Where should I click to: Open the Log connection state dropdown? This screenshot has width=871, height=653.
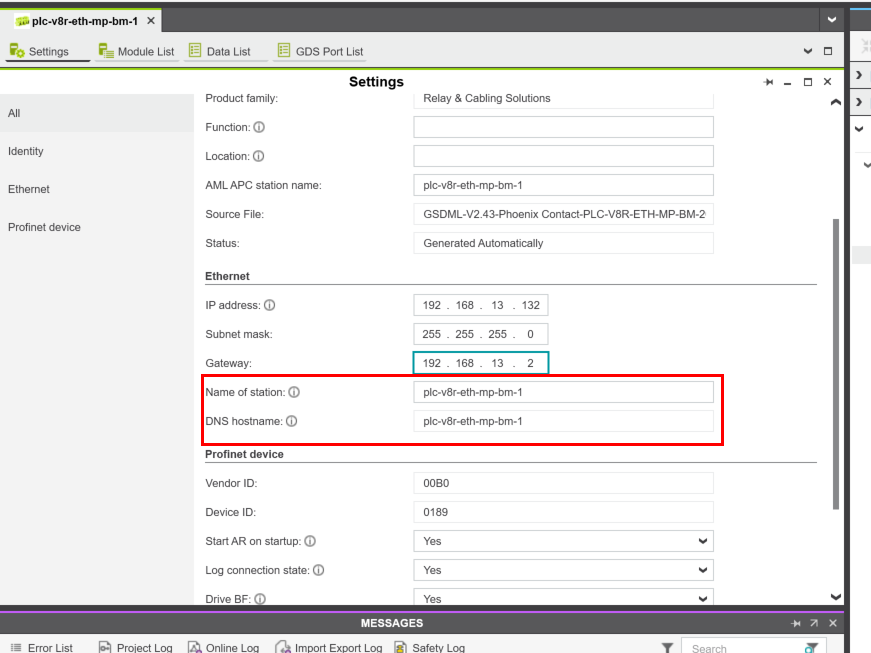coord(563,570)
